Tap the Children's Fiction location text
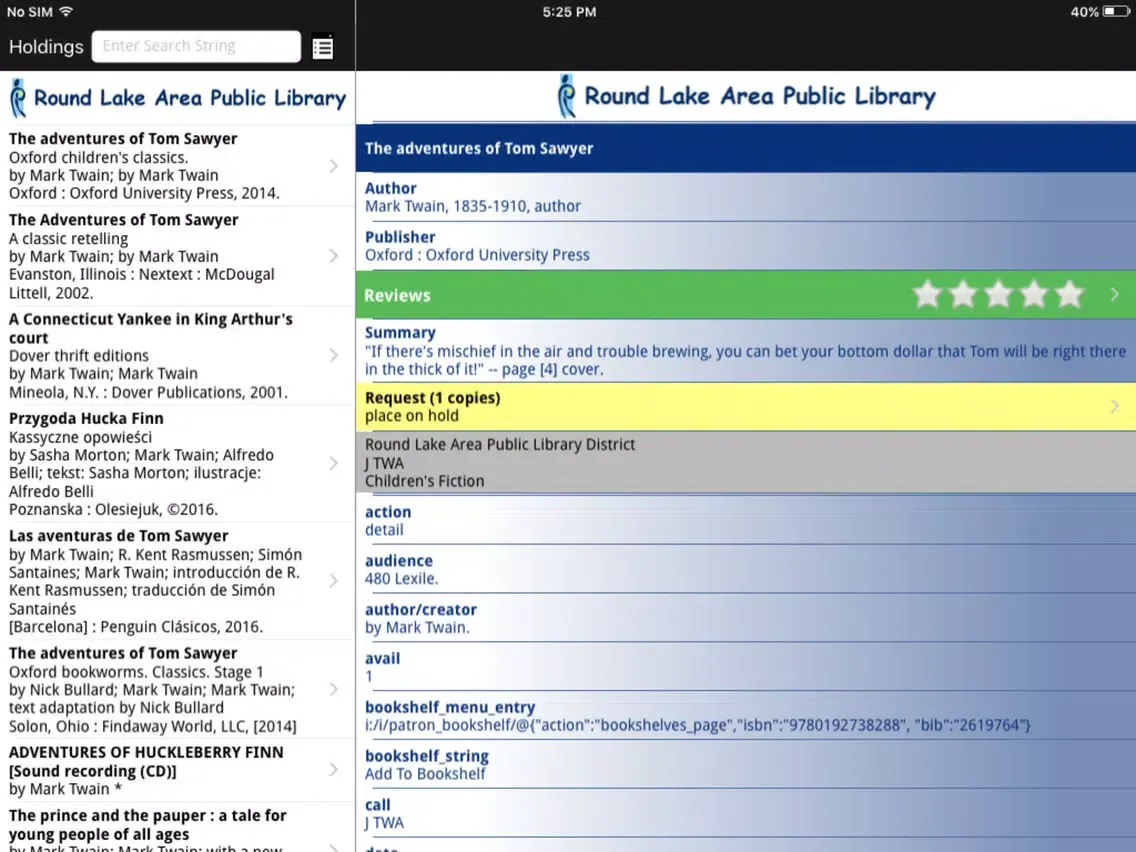 point(425,481)
